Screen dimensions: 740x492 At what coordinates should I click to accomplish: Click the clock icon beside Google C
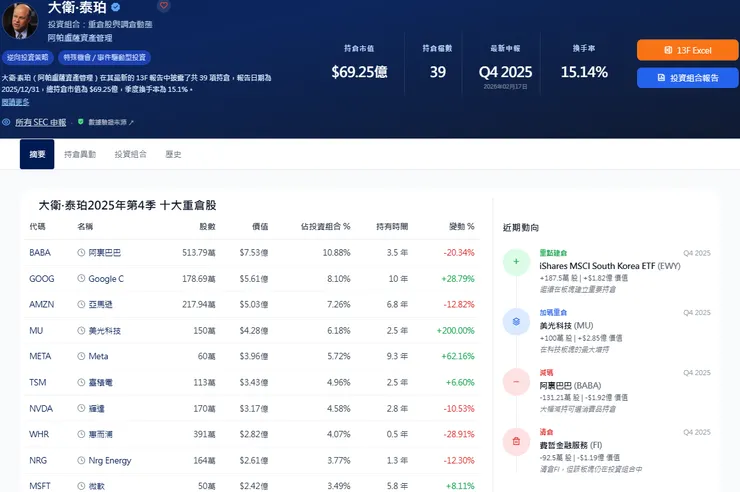click(x=81, y=278)
